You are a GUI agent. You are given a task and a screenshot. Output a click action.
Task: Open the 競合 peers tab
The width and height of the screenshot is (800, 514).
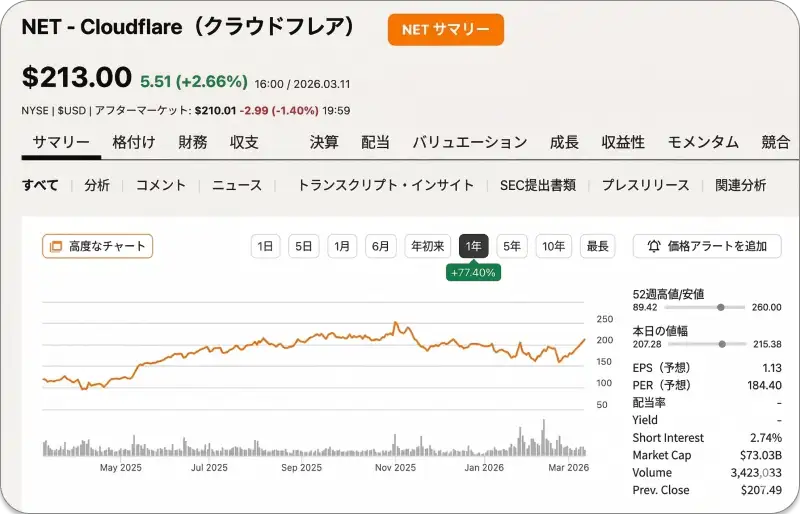point(776,142)
